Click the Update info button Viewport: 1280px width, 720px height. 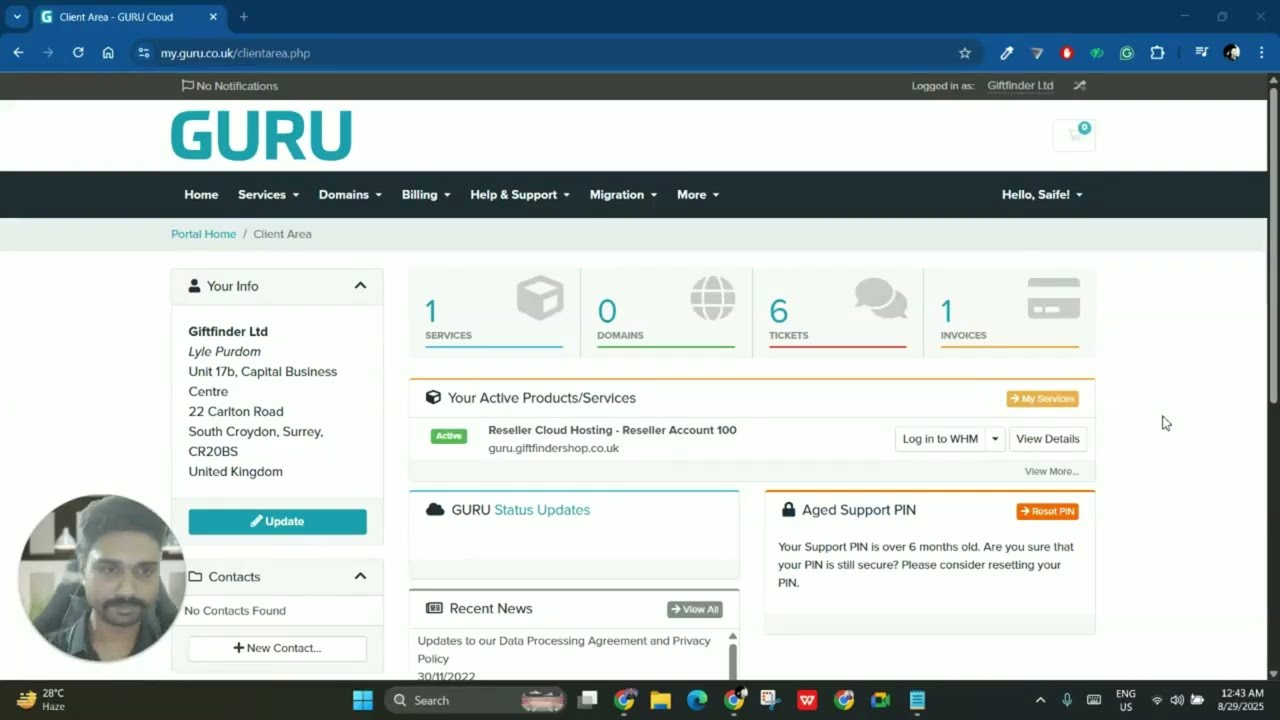(x=278, y=522)
